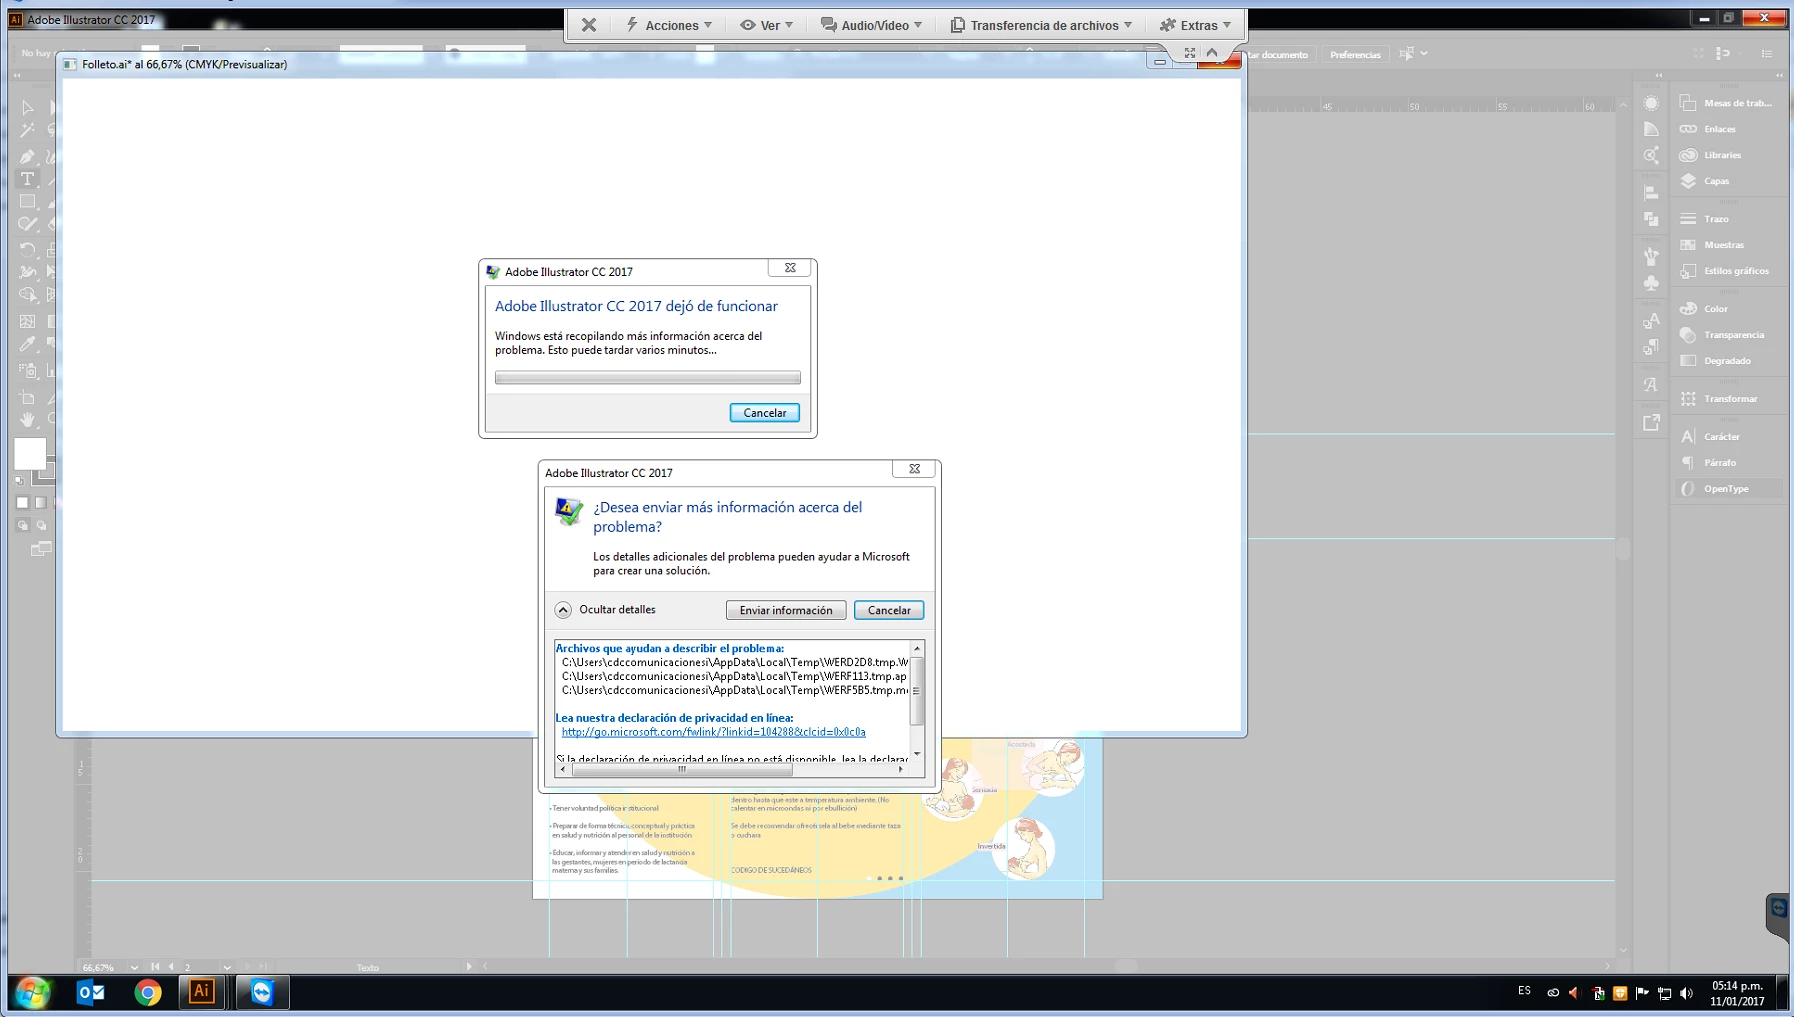The image size is (1794, 1017).
Task: Select the Rectangle tool
Action: 27,202
